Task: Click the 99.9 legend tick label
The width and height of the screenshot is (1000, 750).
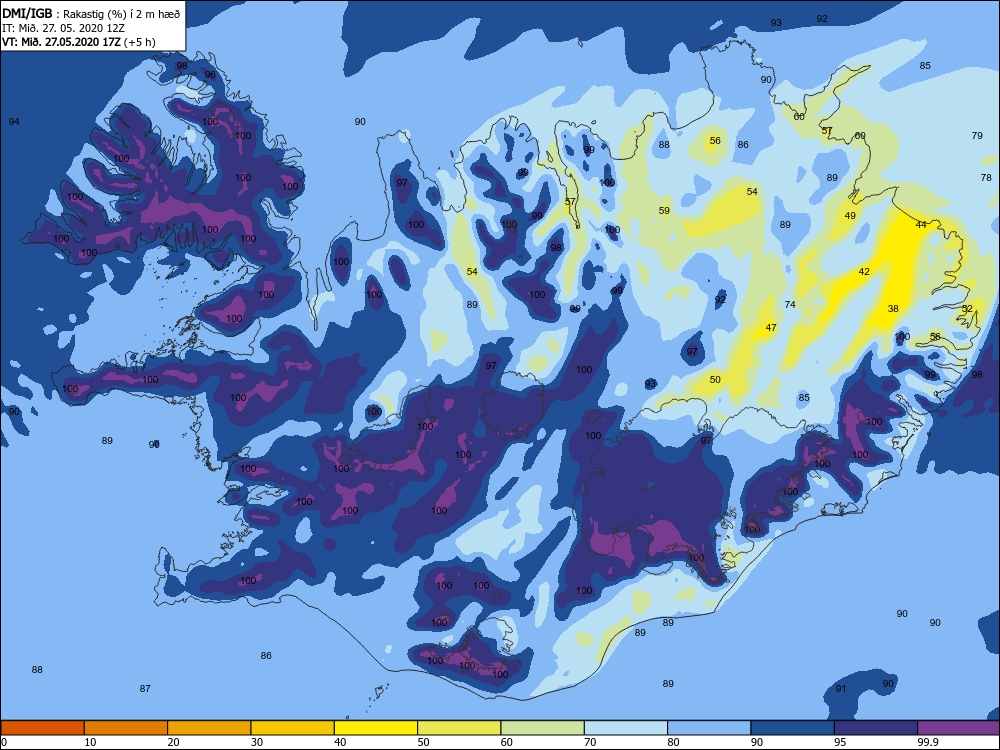Action: click(927, 742)
